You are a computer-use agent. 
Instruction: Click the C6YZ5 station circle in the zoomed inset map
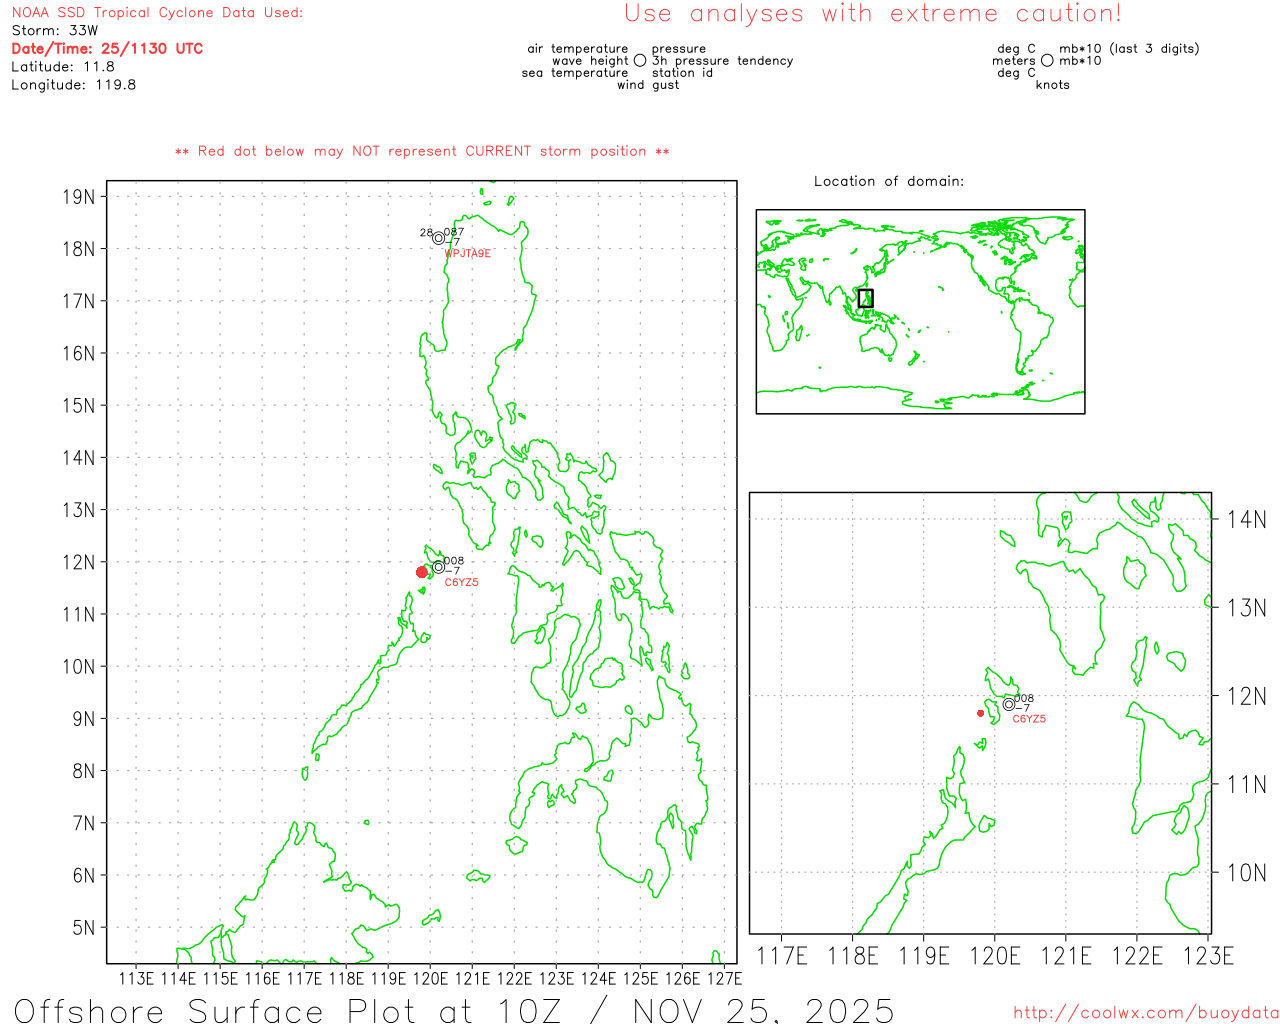(1008, 704)
